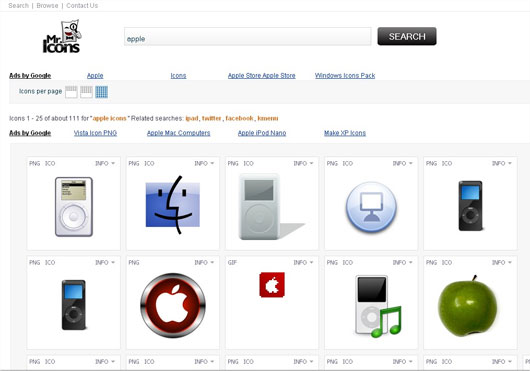The width and height of the screenshot is (530, 371).
Task: Select the red circular Apple logo icon
Action: point(173,305)
